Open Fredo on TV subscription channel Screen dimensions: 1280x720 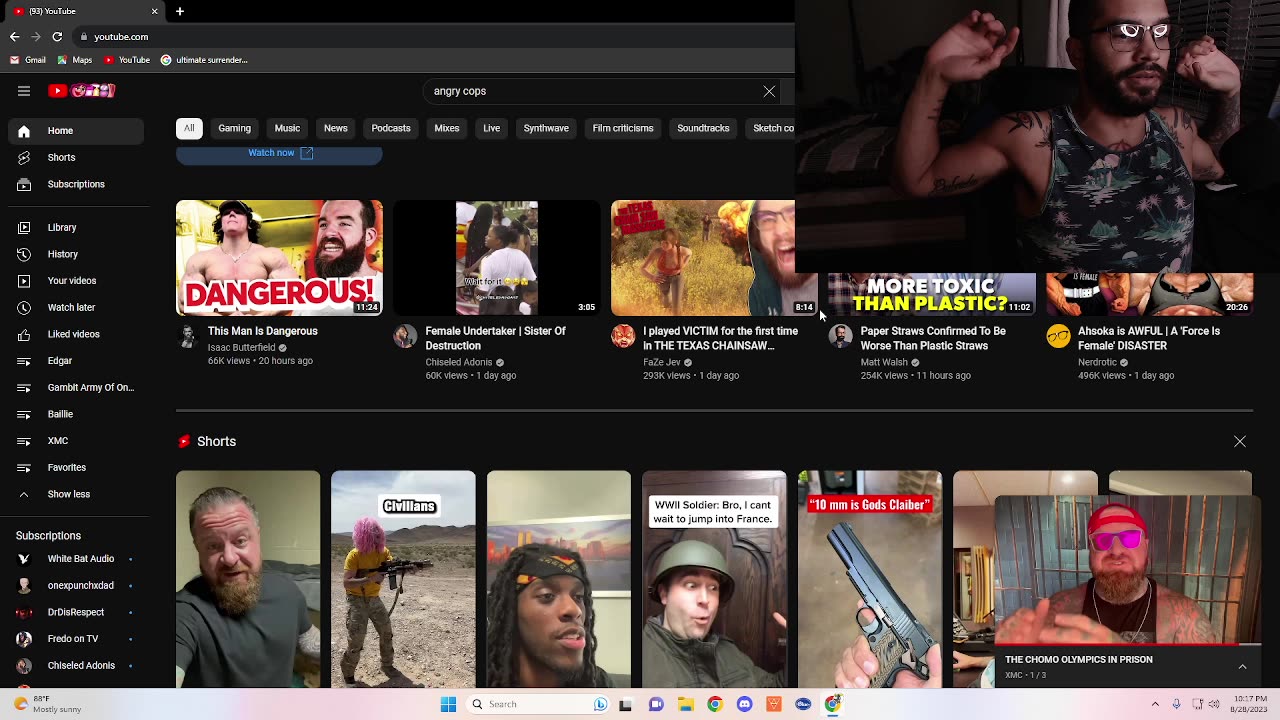tap(76, 639)
